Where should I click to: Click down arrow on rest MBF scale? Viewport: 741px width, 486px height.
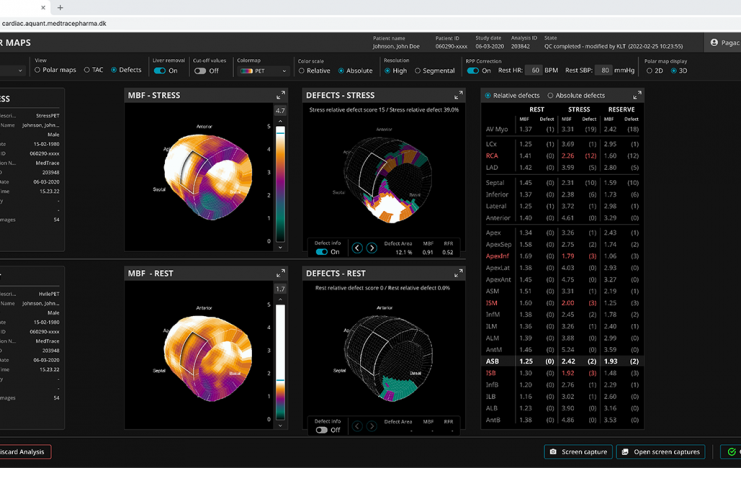pyautogui.click(x=280, y=425)
